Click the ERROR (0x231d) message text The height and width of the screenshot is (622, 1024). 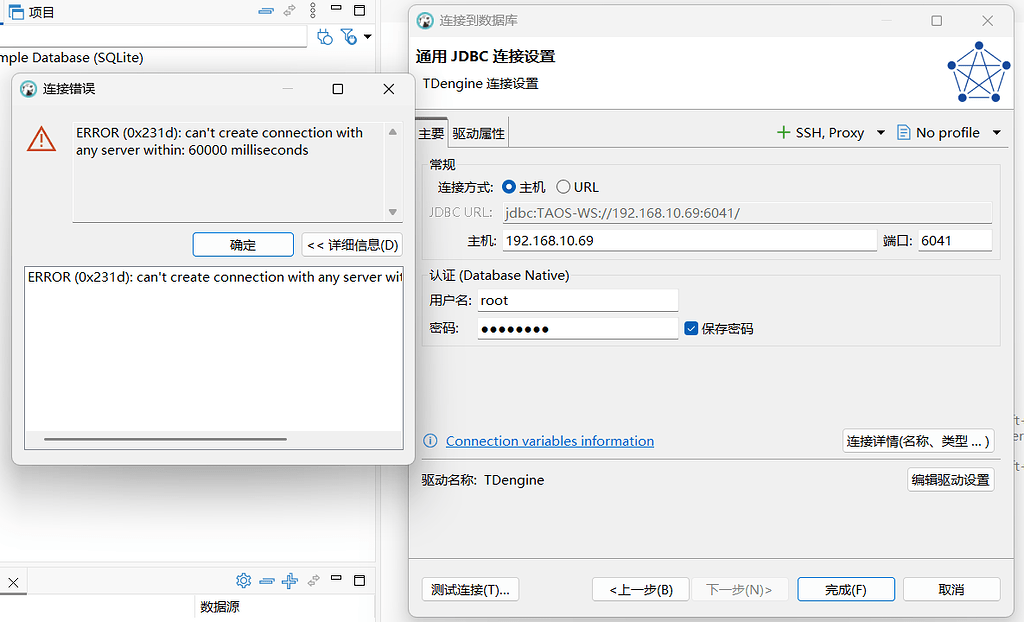[219, 141]
